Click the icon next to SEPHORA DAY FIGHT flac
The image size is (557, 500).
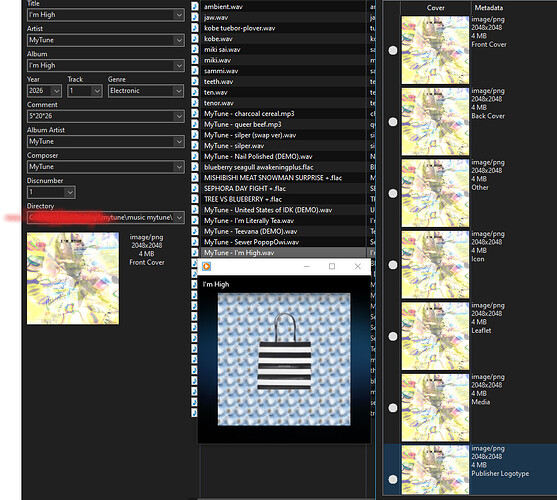tap(195, 188)
